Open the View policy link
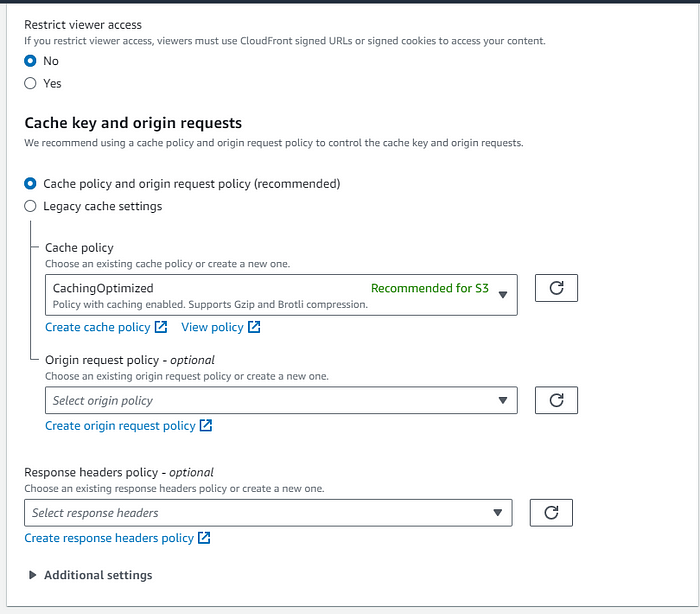The width and height of the screenshot is (700, 614). coord(212,327)
